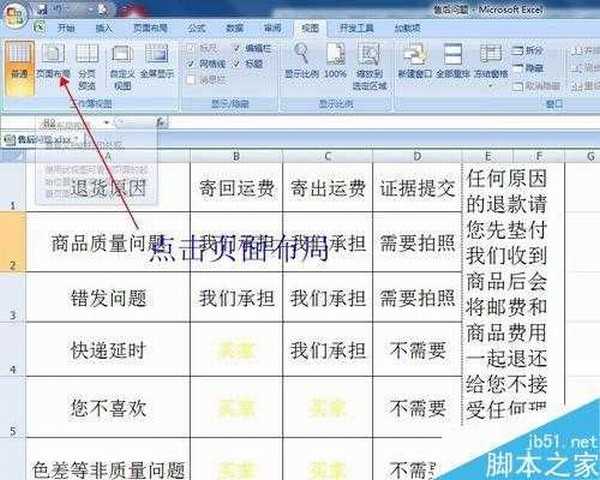Click 缩放到选定区域 zoom to selection

[370, 67]
